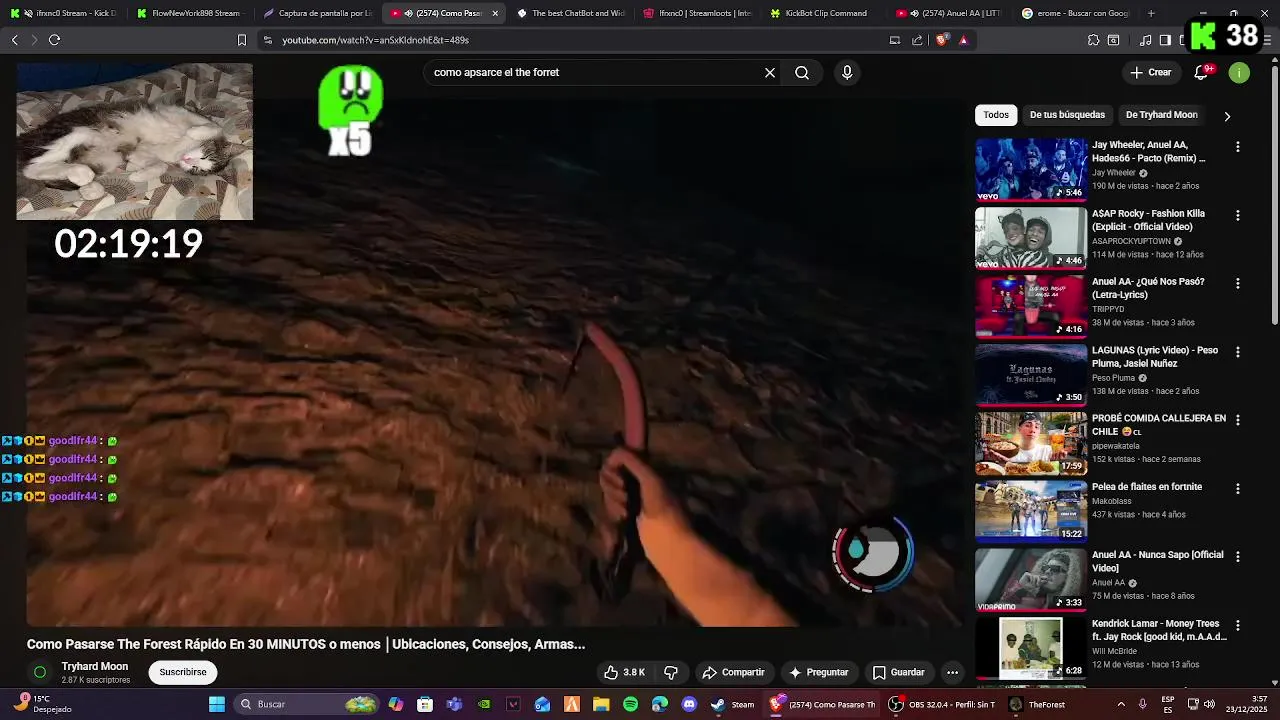Open more actions ellipsis below video
The height and width of the screenshot is (720, 1280).
coord(952,672)
